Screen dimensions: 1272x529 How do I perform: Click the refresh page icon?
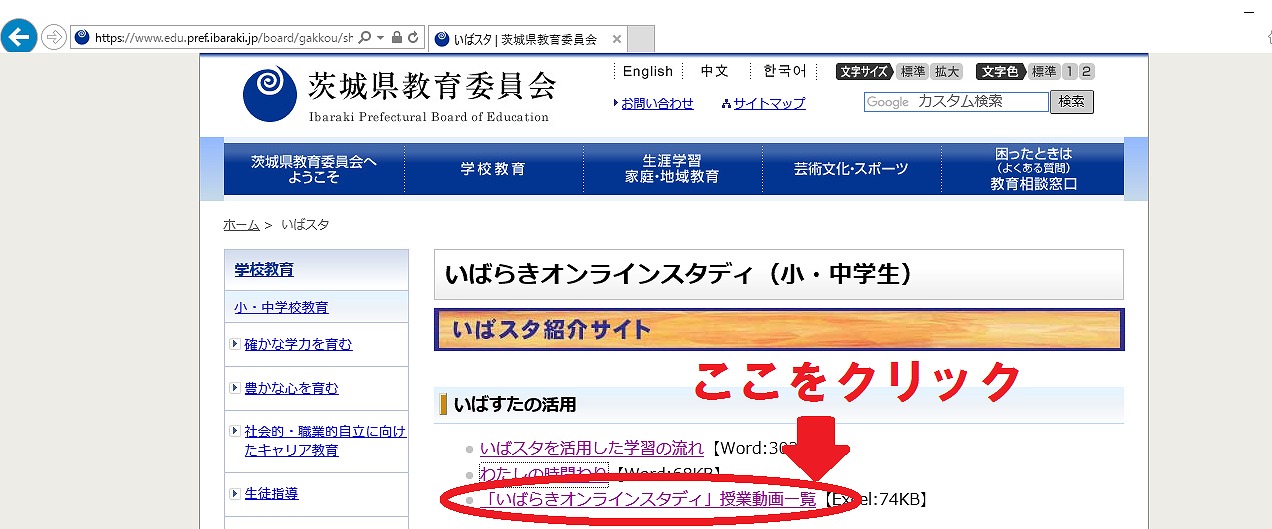pos(413,37)
